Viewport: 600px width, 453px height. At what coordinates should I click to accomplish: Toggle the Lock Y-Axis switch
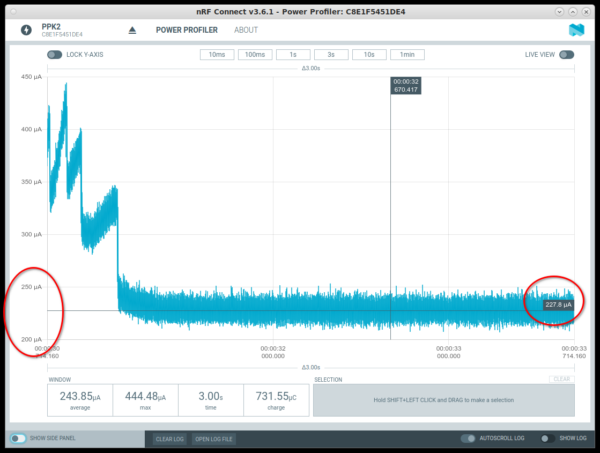[x=54, y=54]
